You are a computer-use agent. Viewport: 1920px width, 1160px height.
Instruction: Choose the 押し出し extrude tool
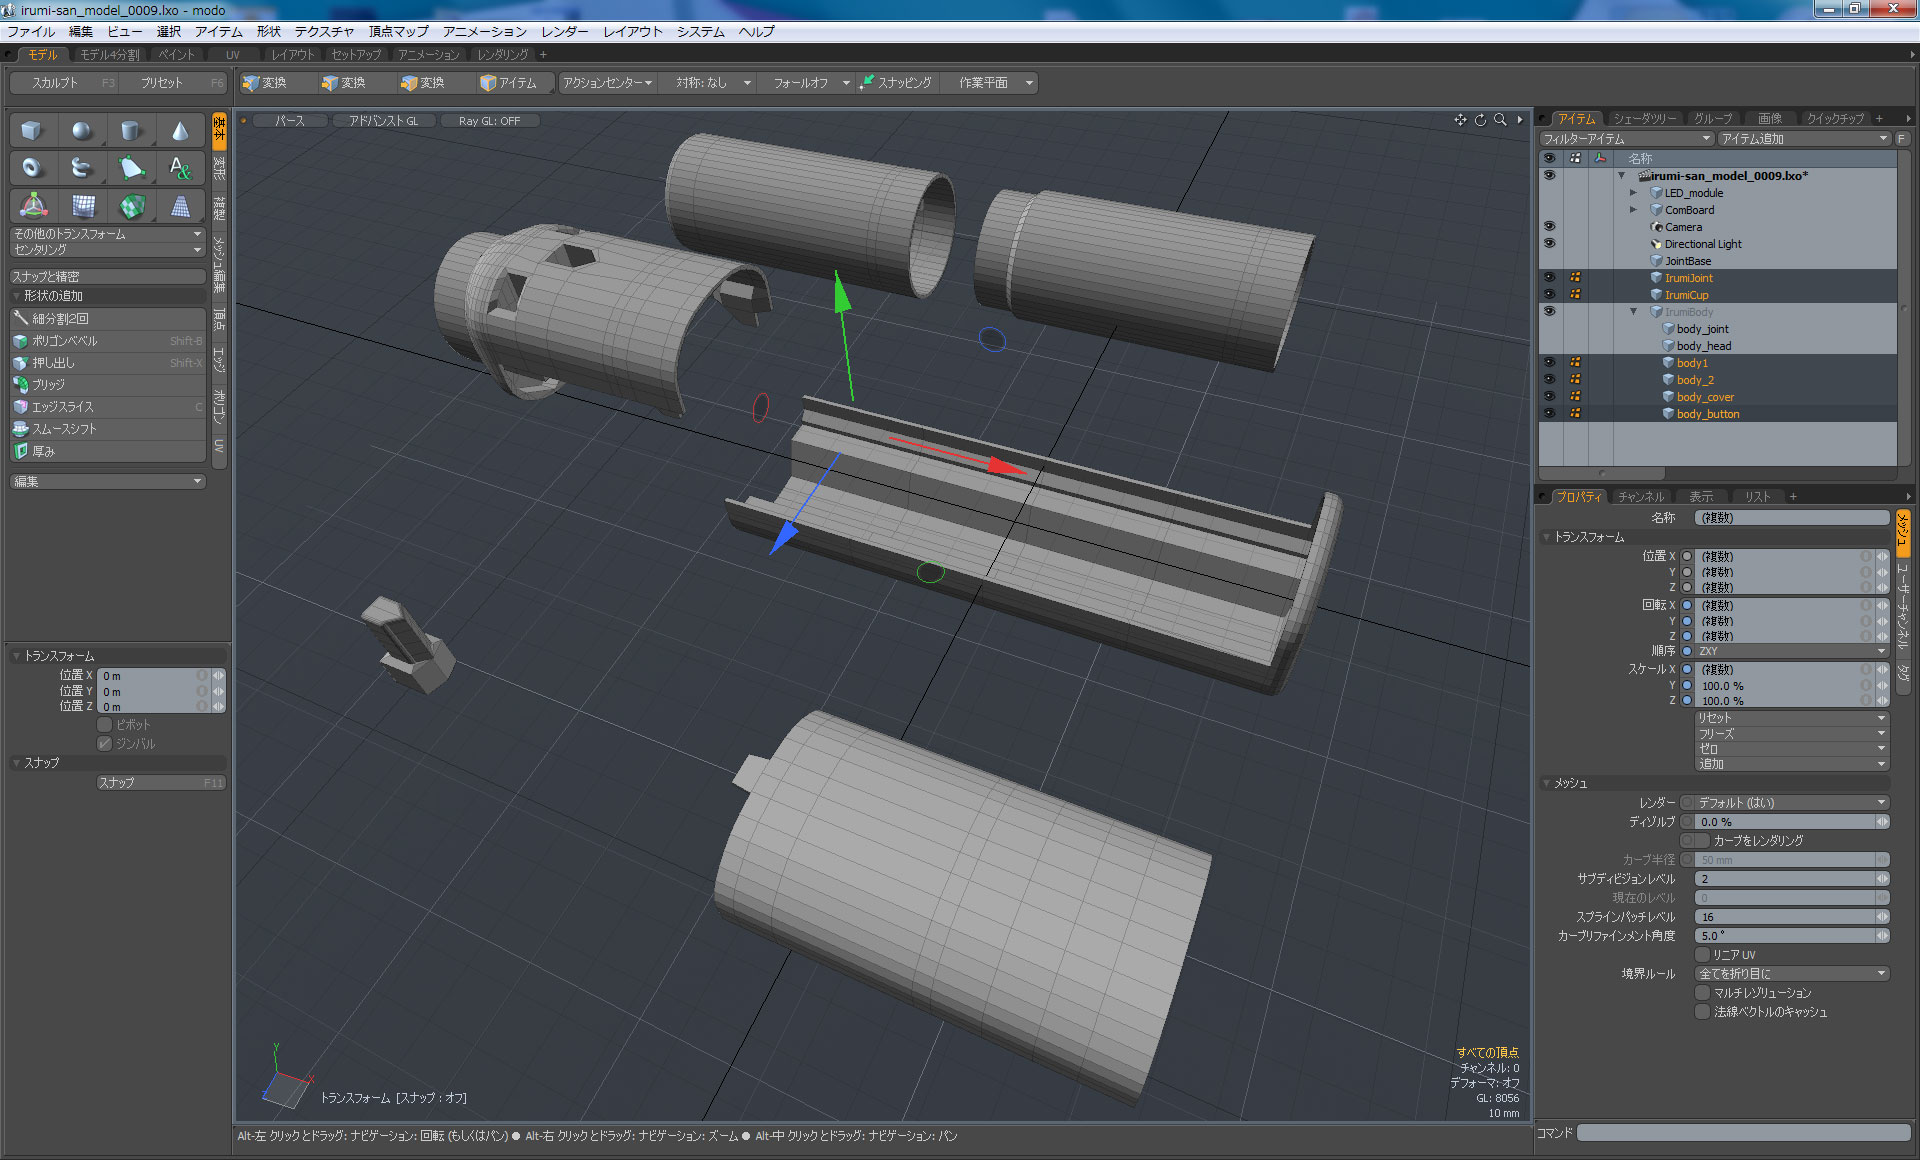tap(108, 363)
